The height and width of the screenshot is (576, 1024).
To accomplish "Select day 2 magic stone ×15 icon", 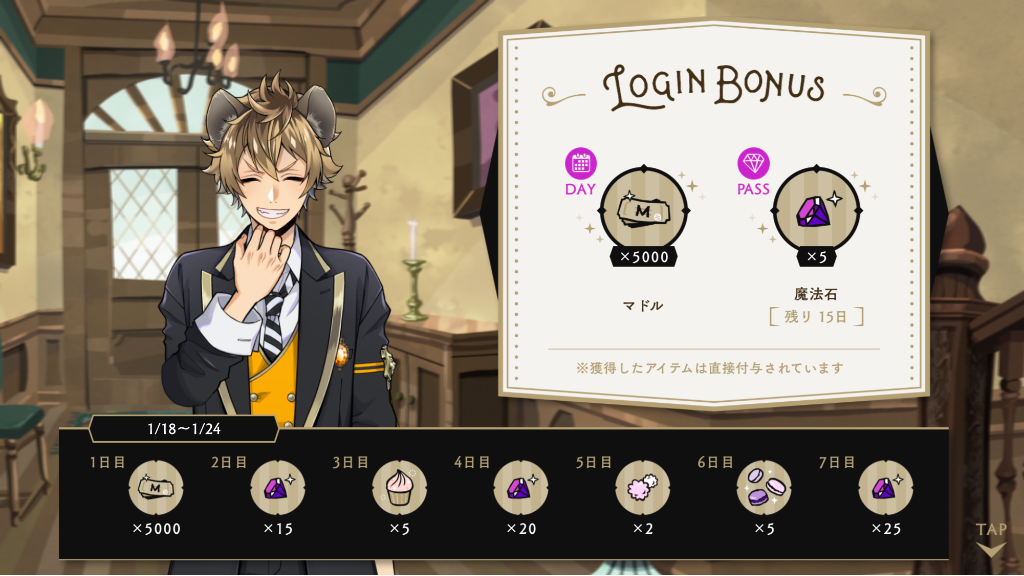I will click(x=278, y=487).
